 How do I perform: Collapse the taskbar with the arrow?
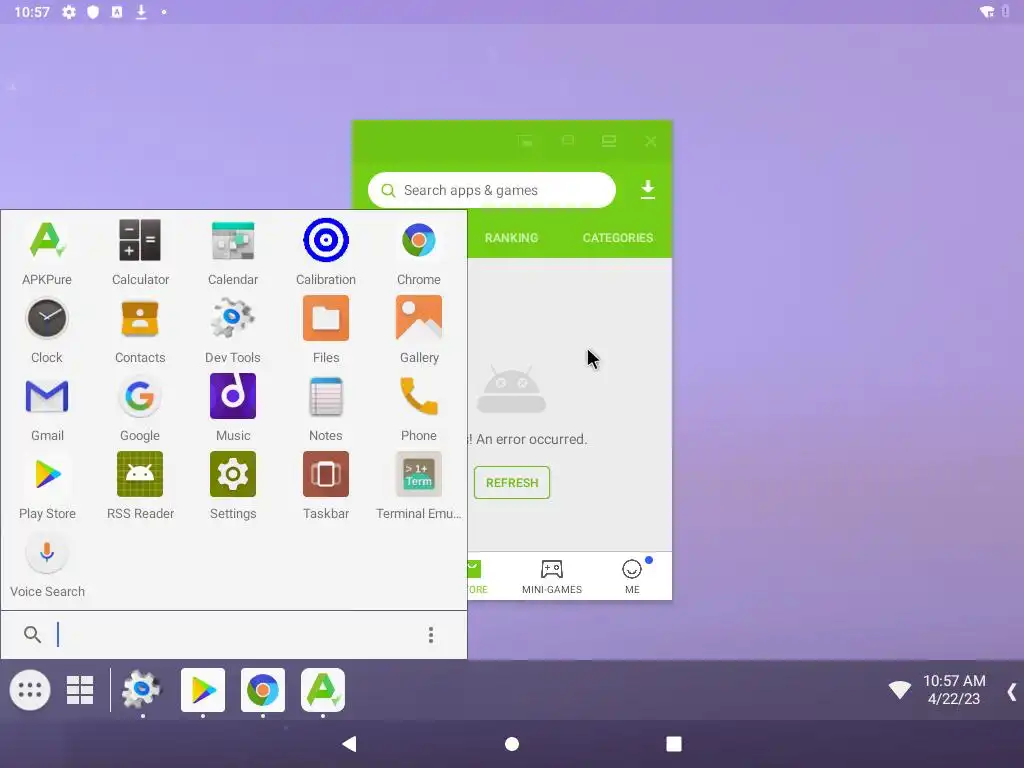coord(1012,692)
